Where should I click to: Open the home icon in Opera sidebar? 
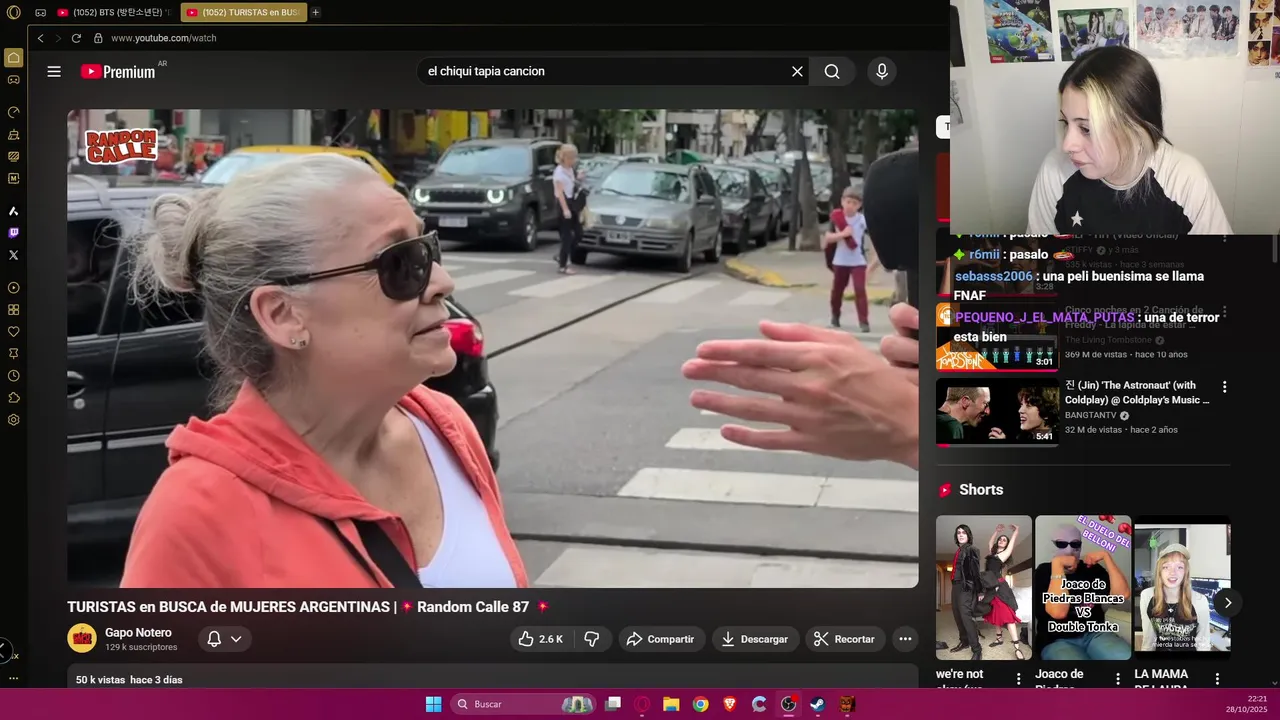click(x=13, y=58)
